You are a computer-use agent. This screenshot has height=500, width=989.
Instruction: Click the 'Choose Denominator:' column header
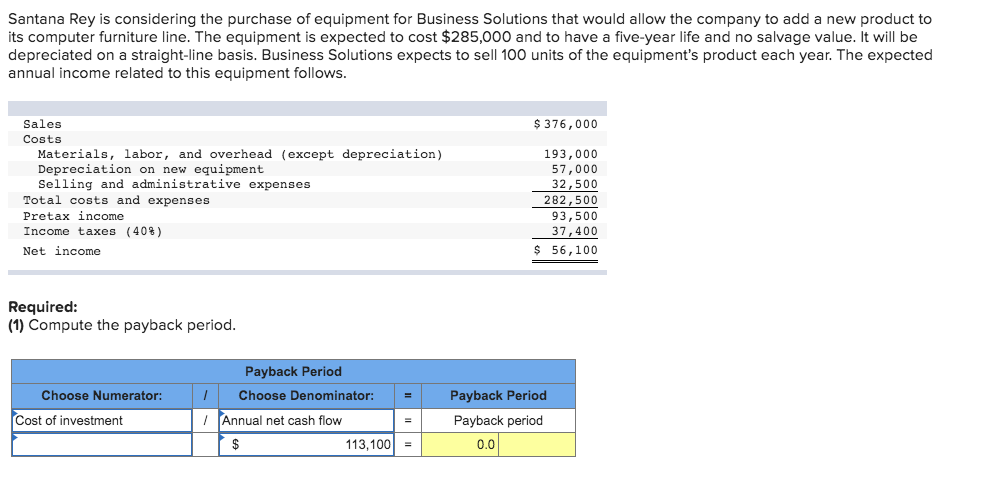click(307, 396)
